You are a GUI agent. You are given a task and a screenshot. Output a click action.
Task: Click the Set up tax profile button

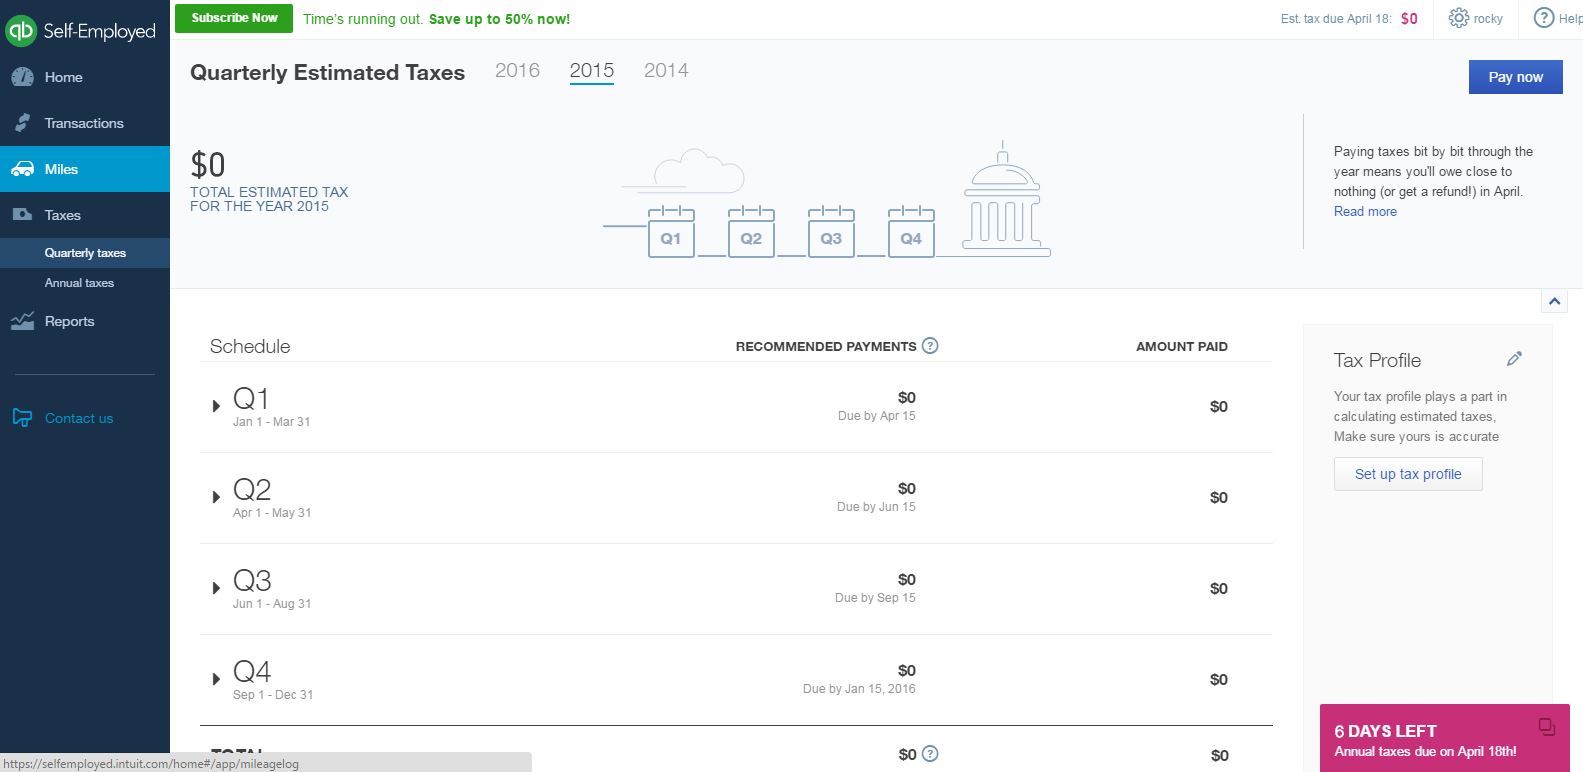(1407, 474)
